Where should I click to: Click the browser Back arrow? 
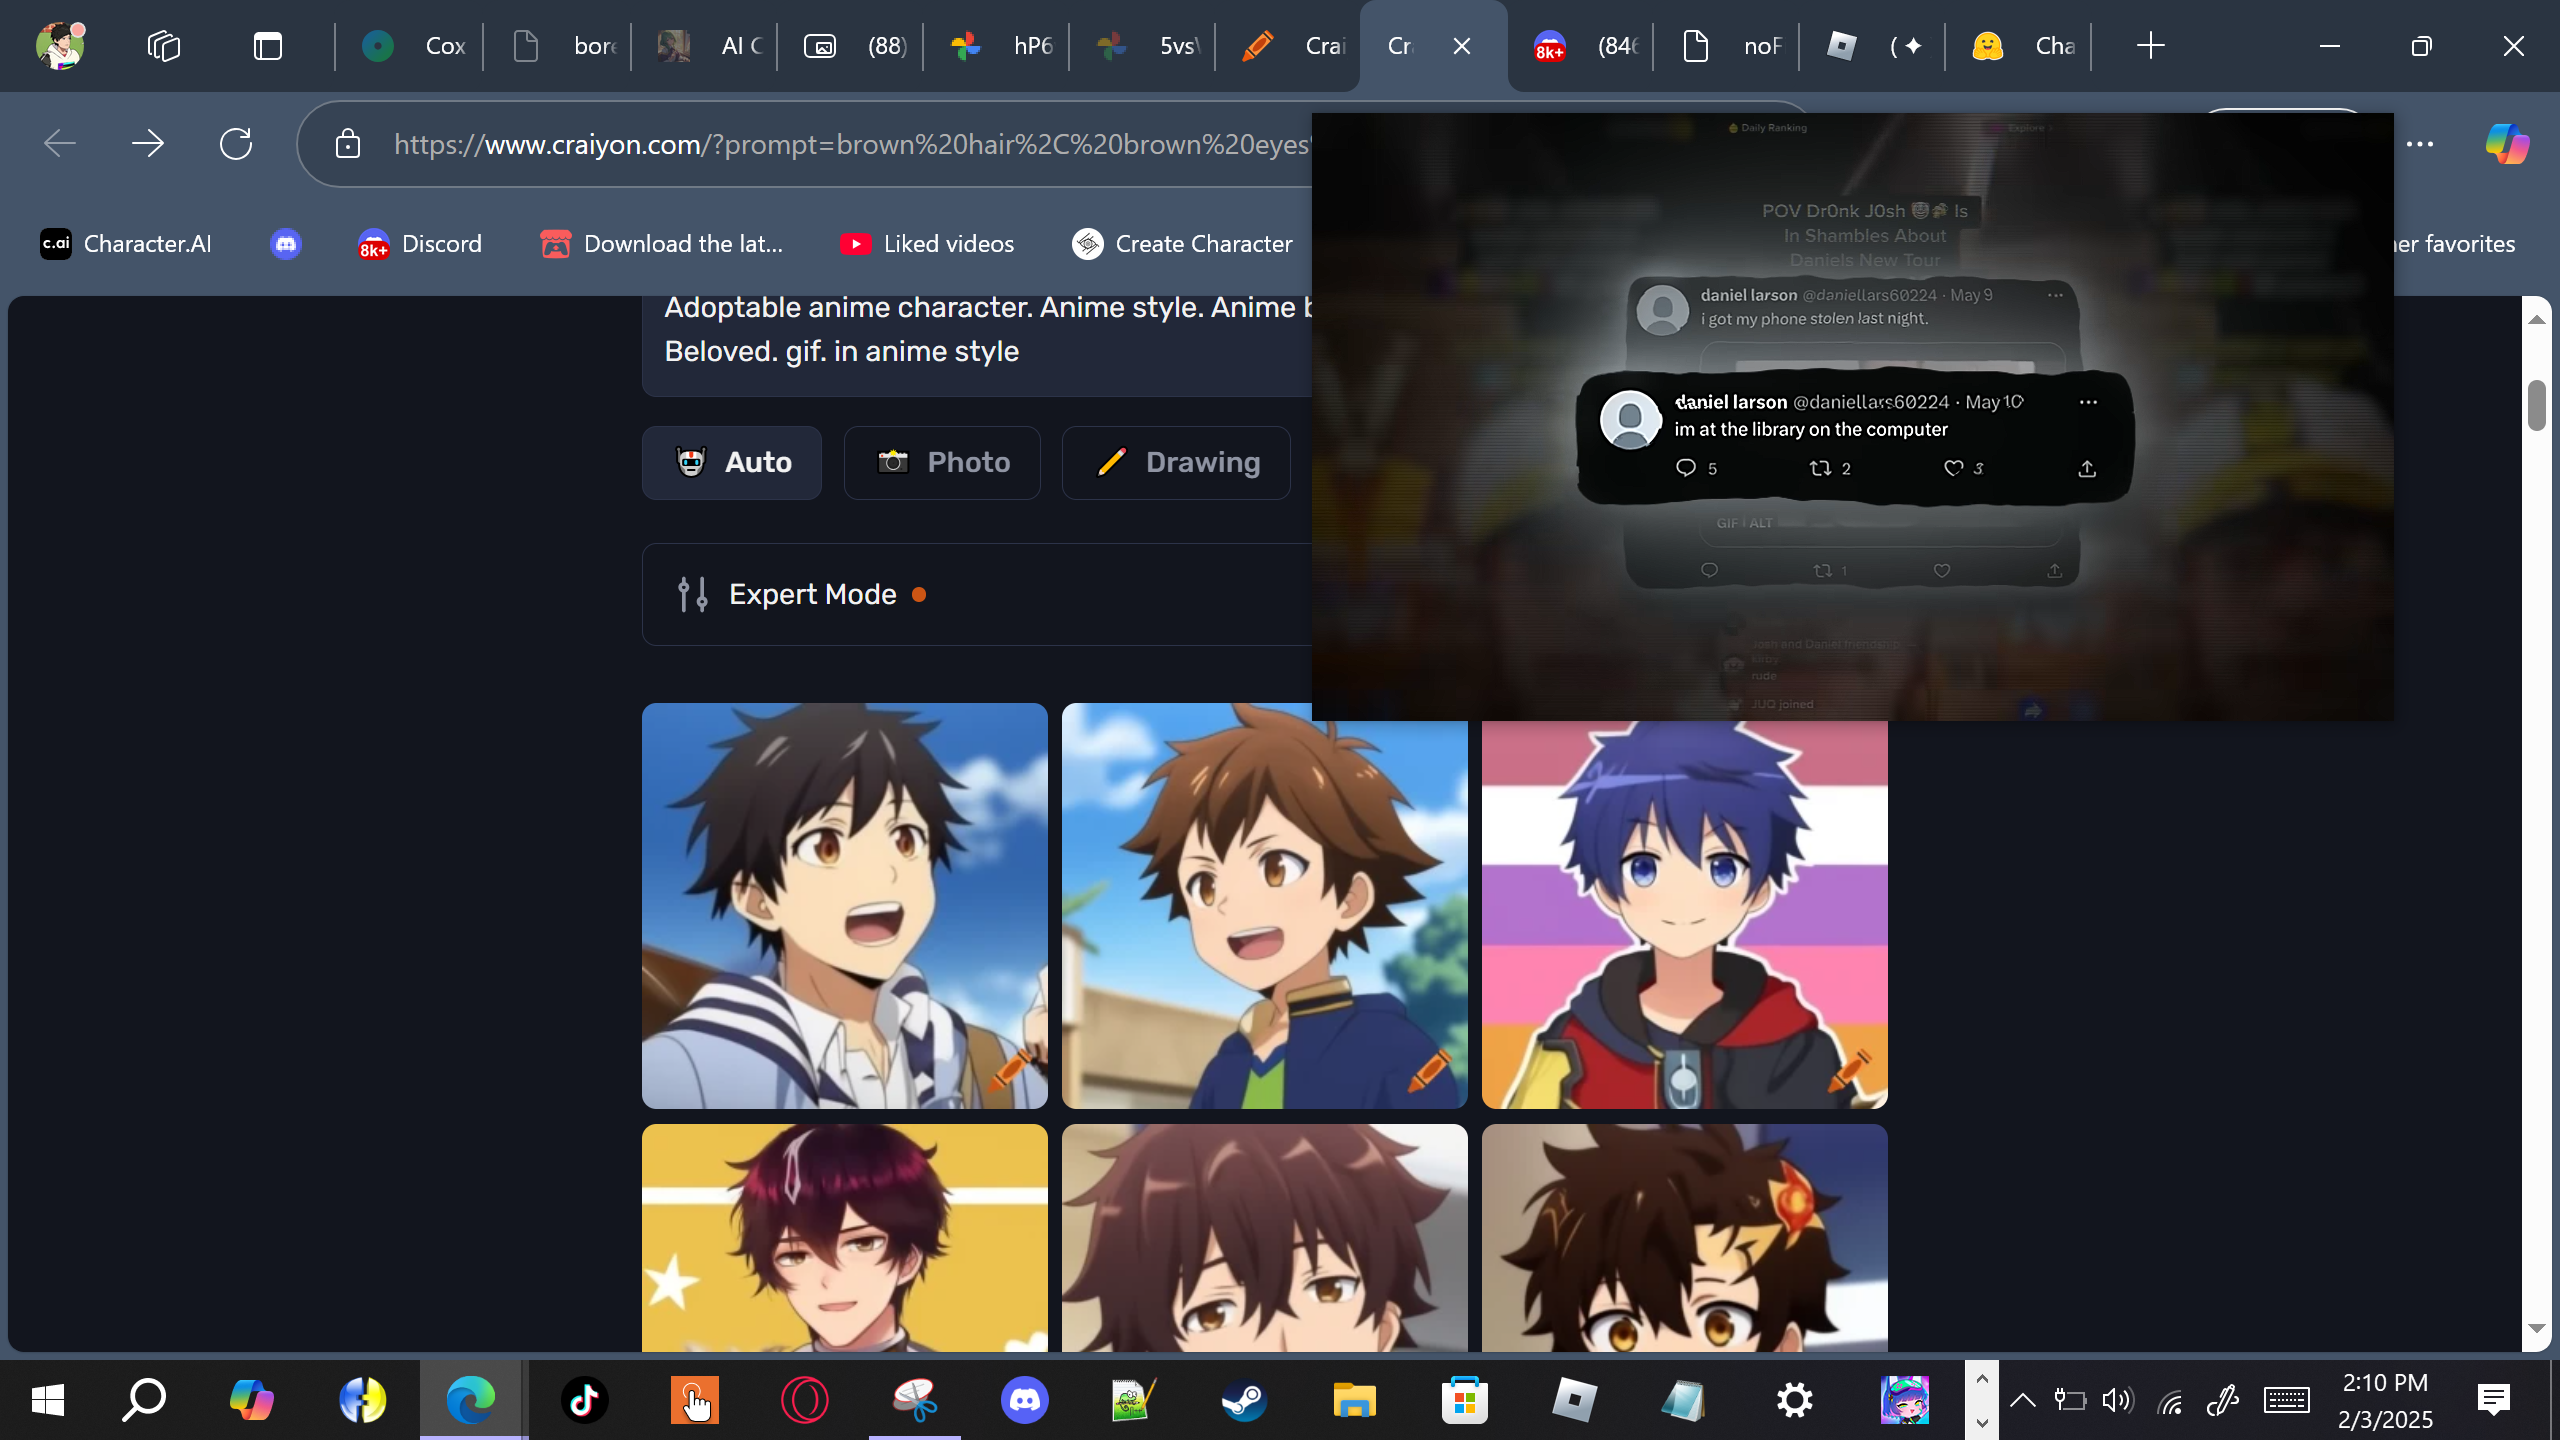click(x=60, y=144)
